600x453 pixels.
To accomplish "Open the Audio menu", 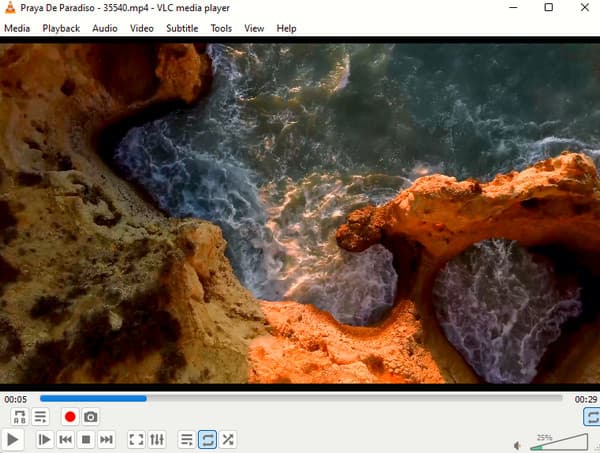I will click(105, 28).
